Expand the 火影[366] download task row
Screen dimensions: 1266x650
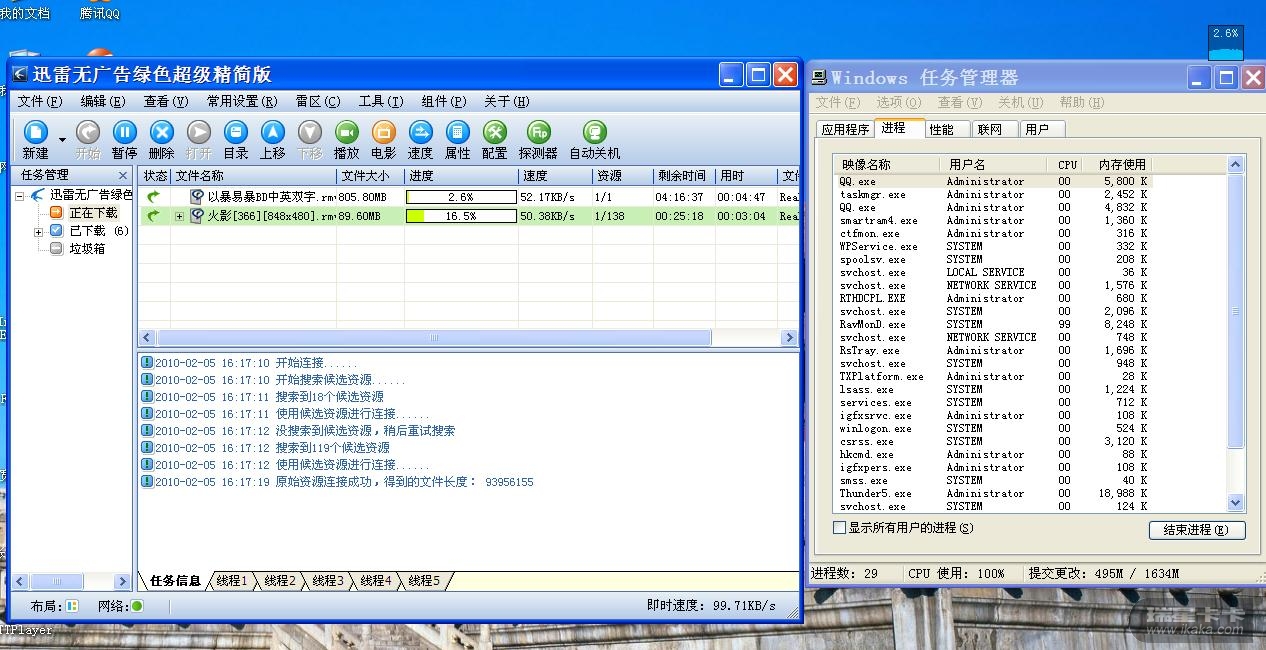(x=180, y=216)
